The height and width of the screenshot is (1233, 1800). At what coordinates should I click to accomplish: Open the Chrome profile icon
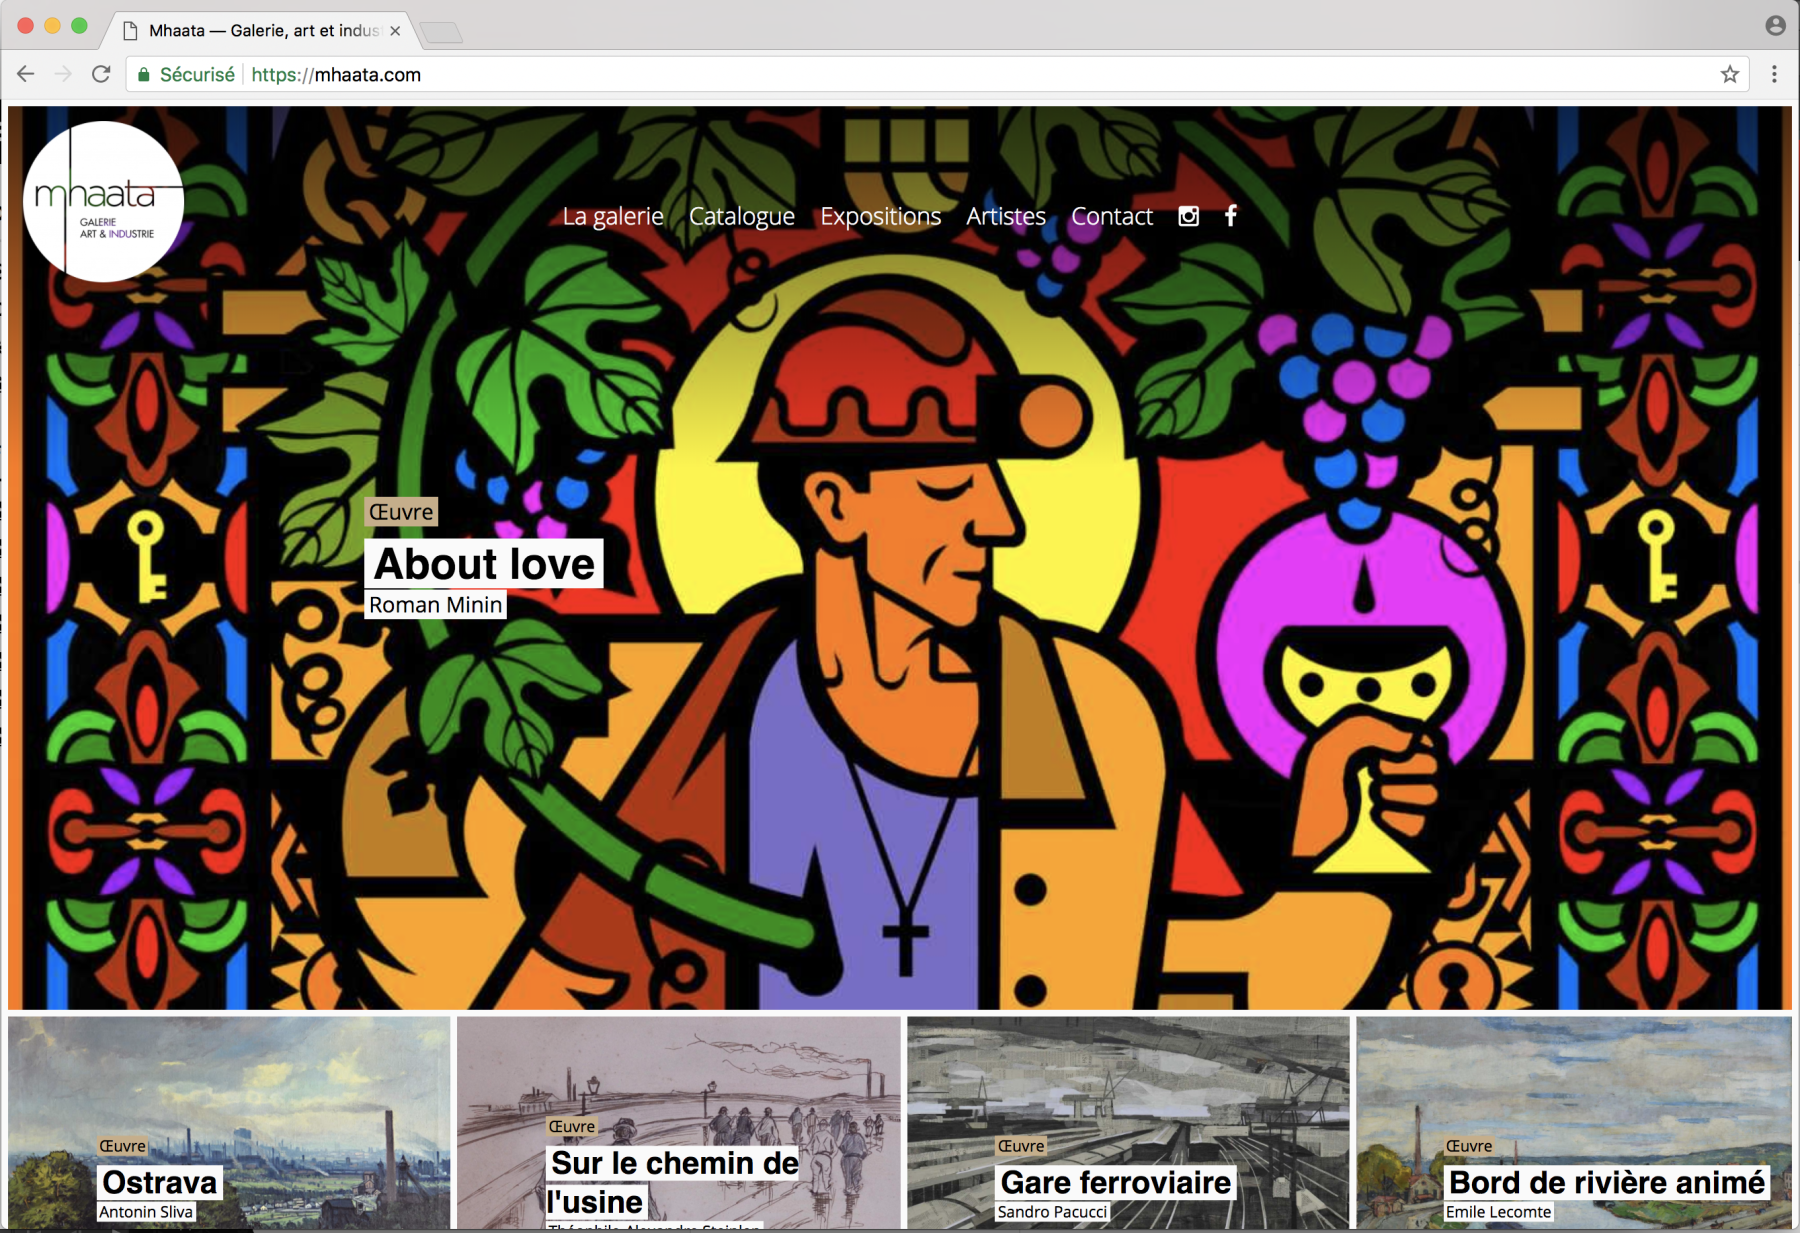(1775, 26)
